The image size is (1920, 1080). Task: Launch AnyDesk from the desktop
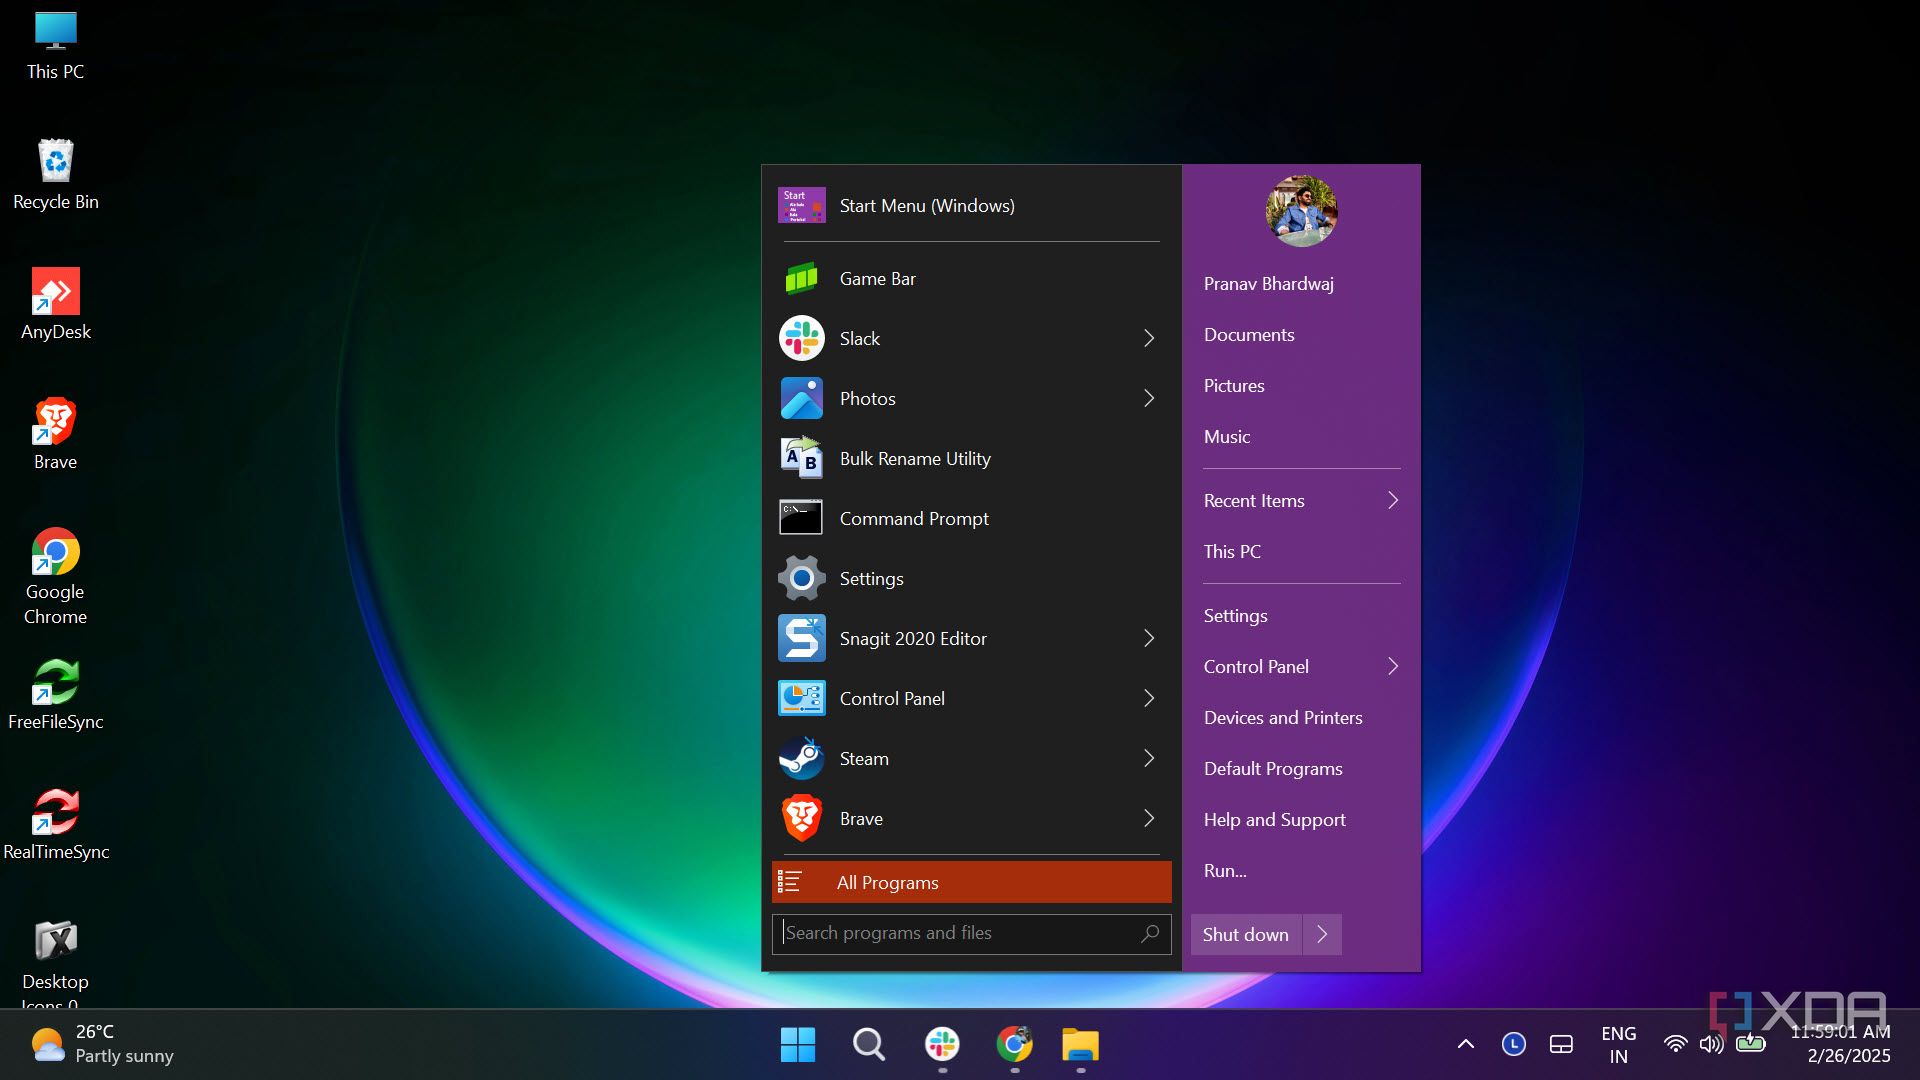(x=55, y=295)
